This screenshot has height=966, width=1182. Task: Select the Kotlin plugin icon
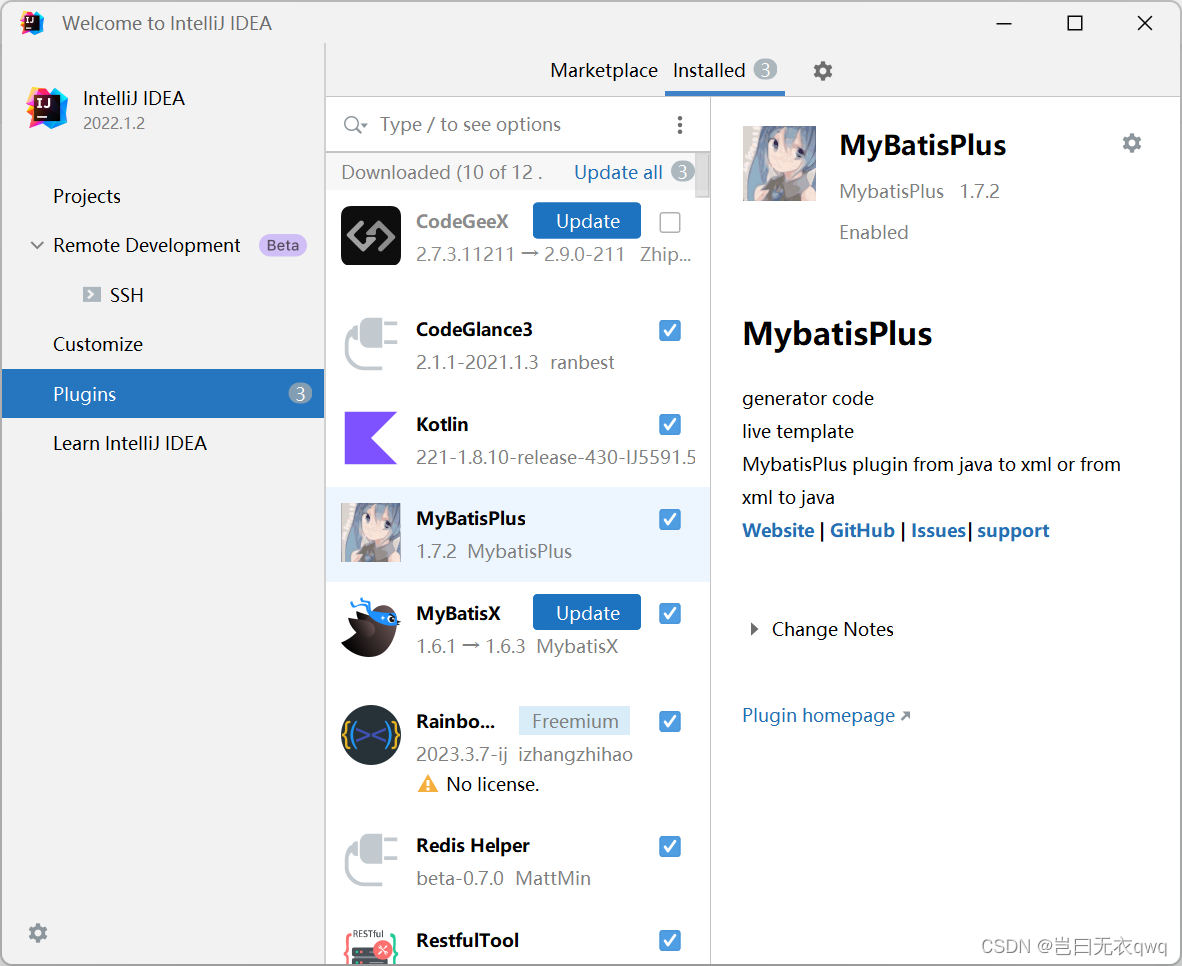[x=371, y=438]
